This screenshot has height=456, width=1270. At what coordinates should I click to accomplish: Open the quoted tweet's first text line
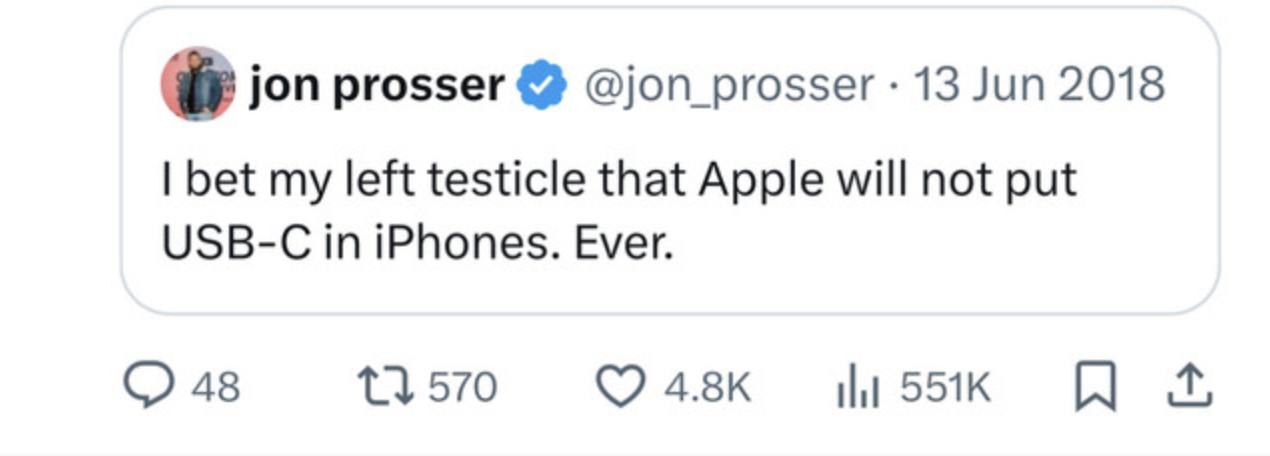(620, 181)
